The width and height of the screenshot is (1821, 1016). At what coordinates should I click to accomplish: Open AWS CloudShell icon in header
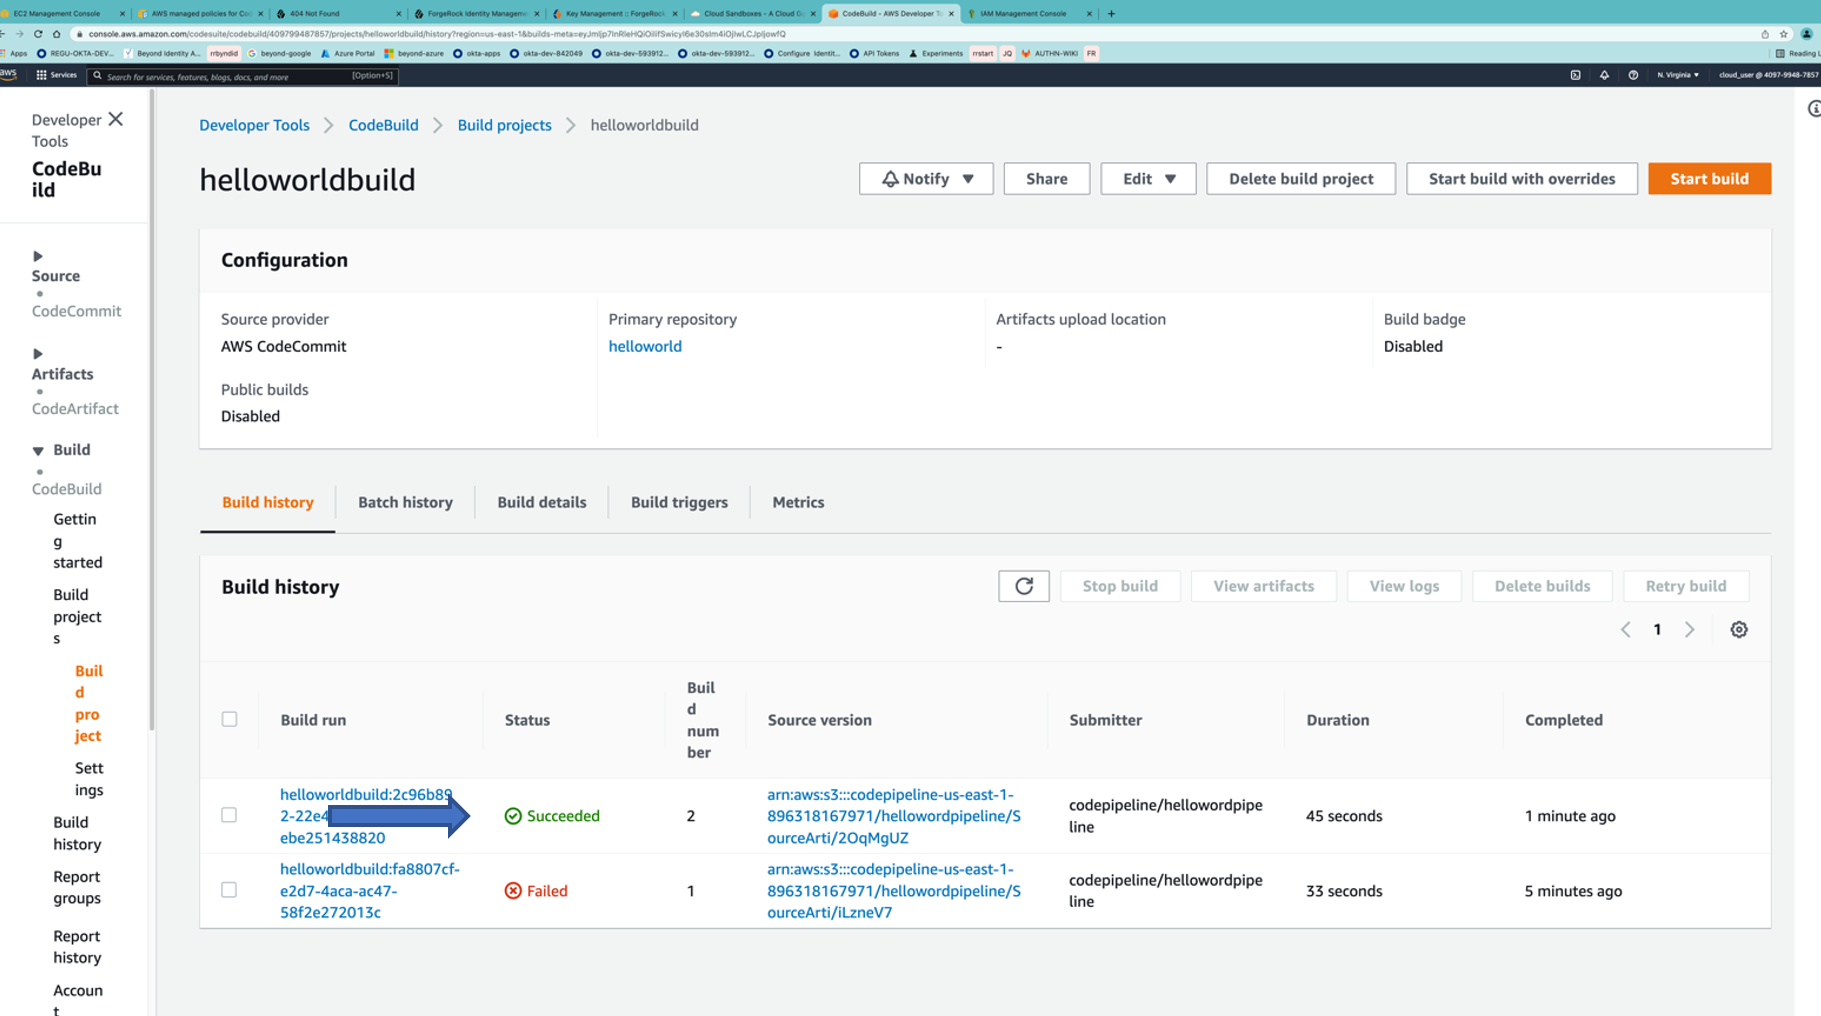[1575, 75]
